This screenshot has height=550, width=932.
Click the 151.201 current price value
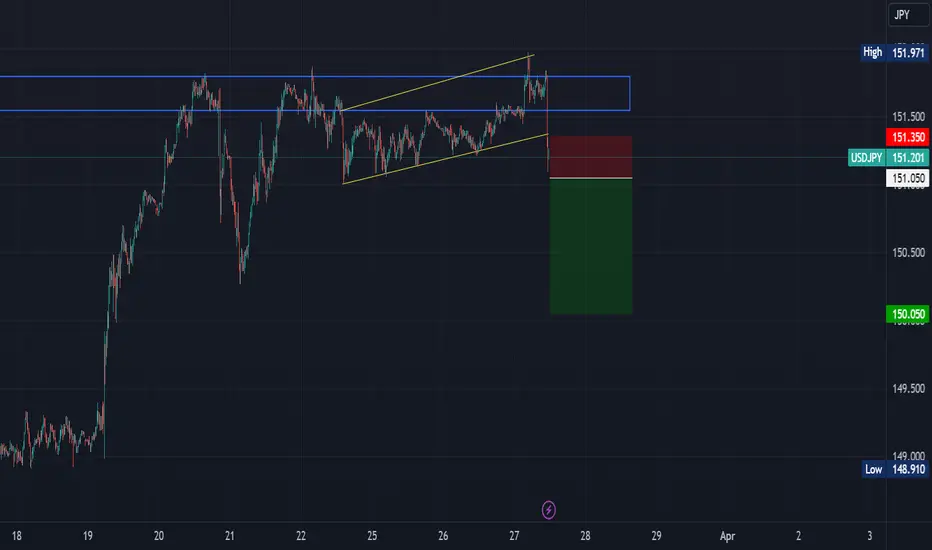(x=908, y=158)
